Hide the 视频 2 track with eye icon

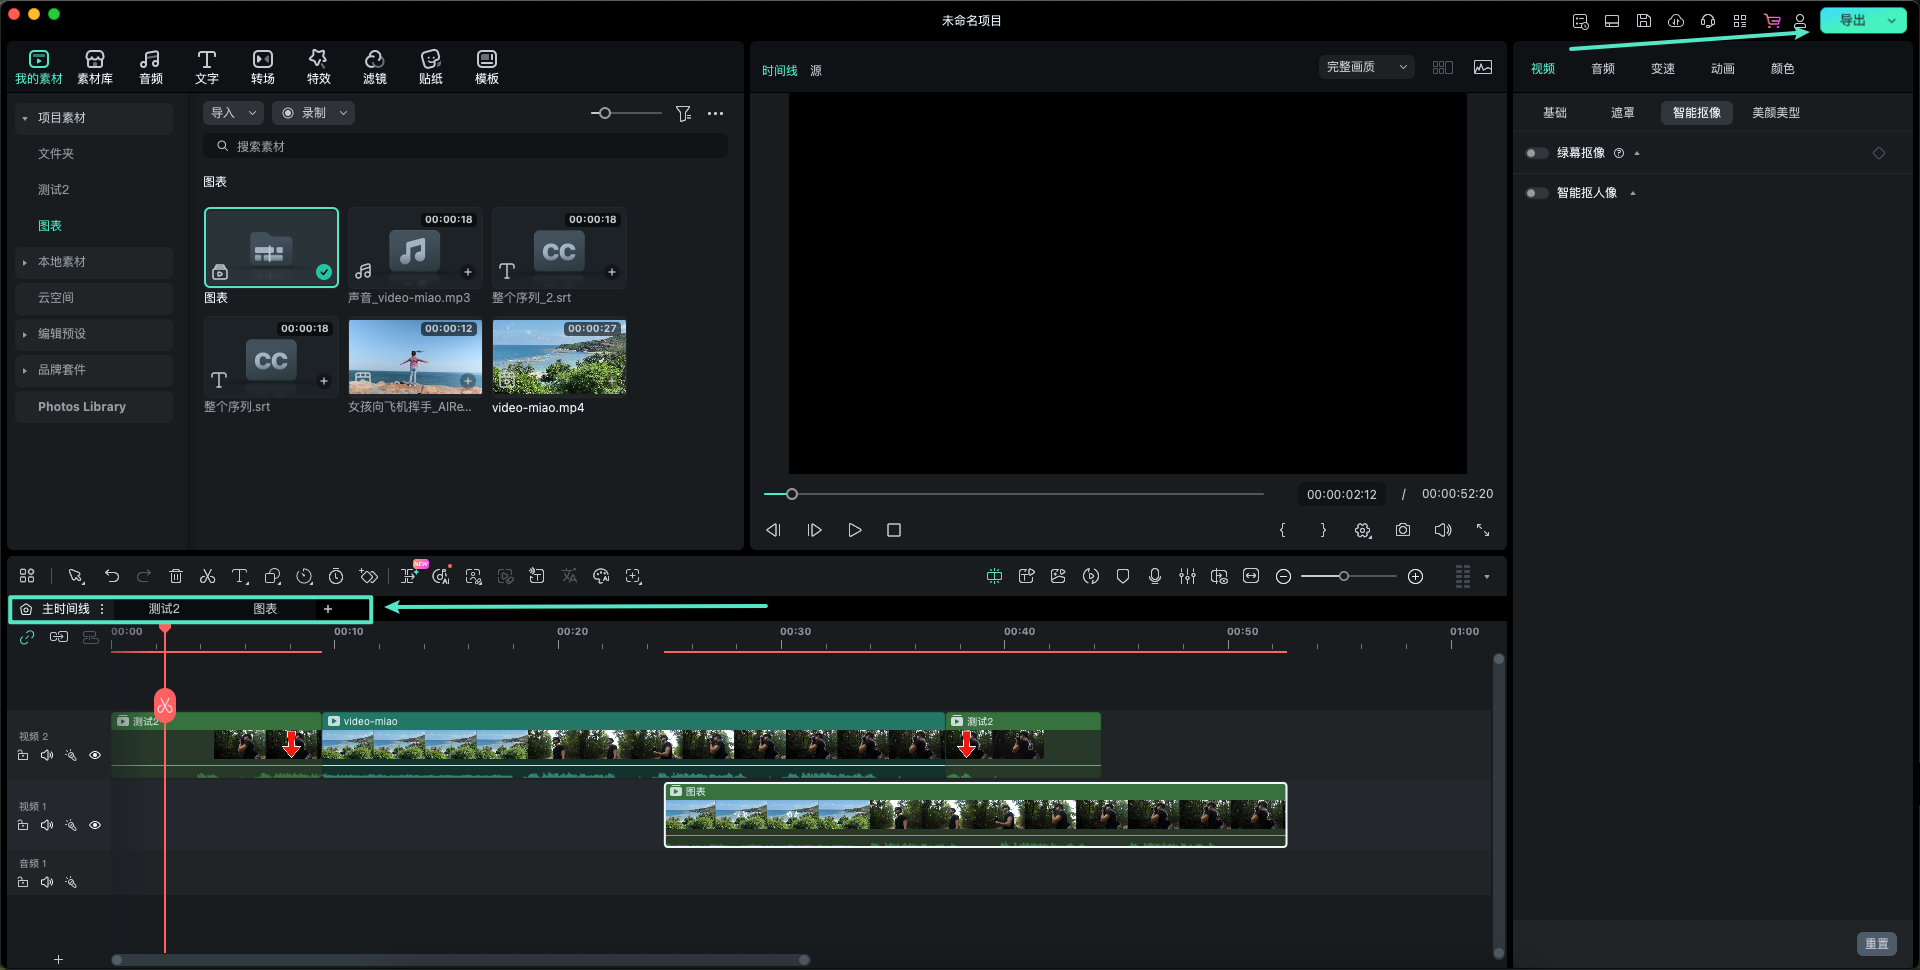pyautogui.click(x=95, y=756)
